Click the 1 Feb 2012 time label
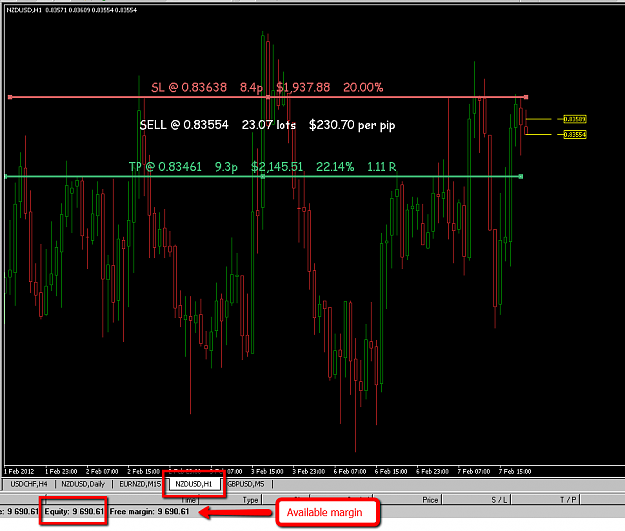 [19, 472]
